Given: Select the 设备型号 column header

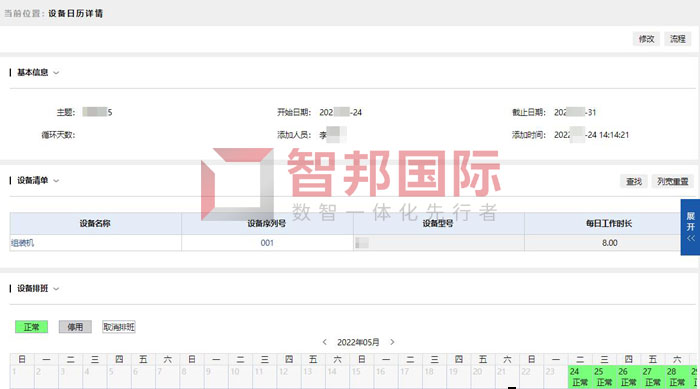Looking at the screenshot, I should tap(438, 223).
